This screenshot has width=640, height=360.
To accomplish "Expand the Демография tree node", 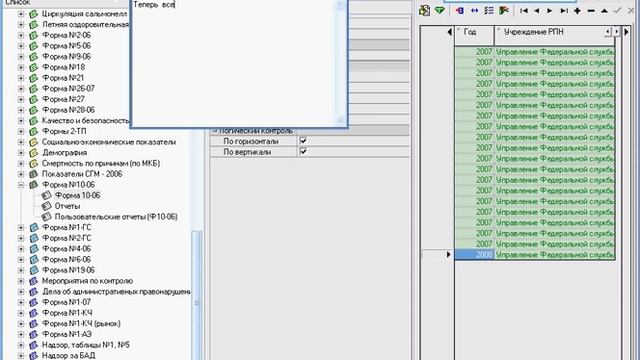I will pos(21,153).
